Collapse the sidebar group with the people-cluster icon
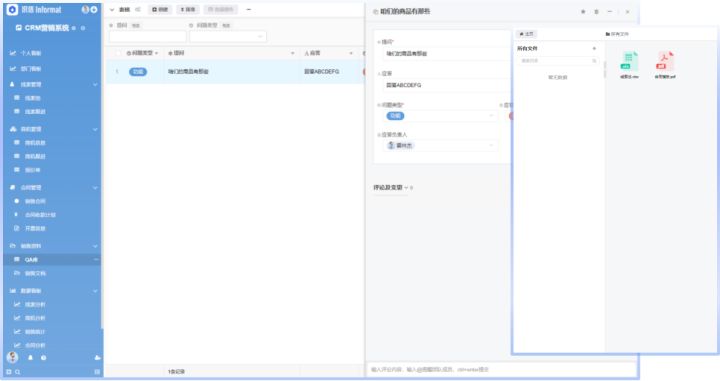This screenshot has height=381, width=720. point(96,129)
